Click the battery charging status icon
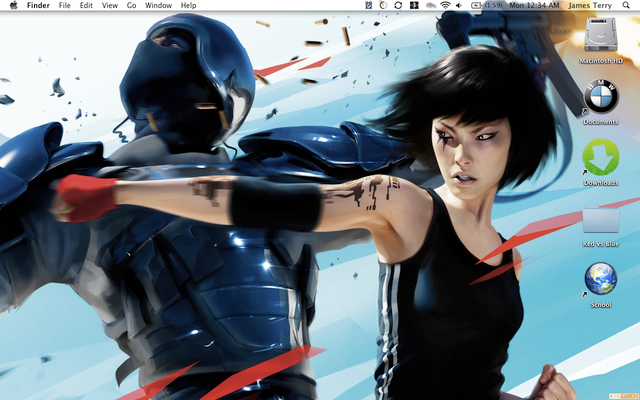The width and height of the screenshot is (640, 400). 476,5
